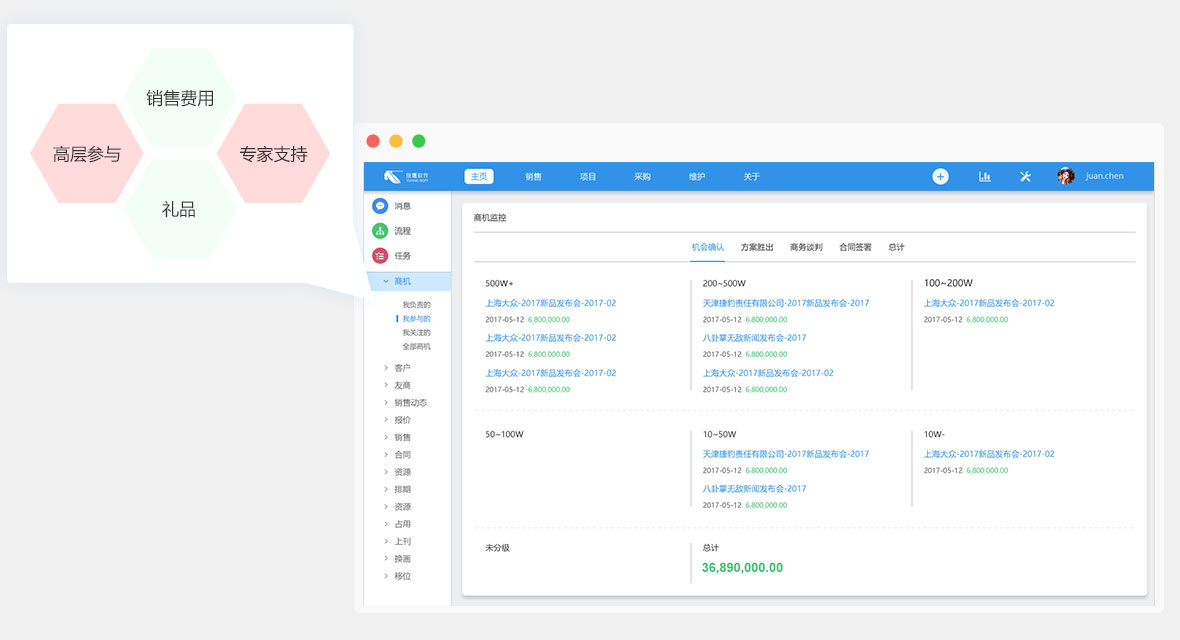Collapse the 商机 sidebar section
Viewport: 1180px width, 640px height.
tap(386, 282)
